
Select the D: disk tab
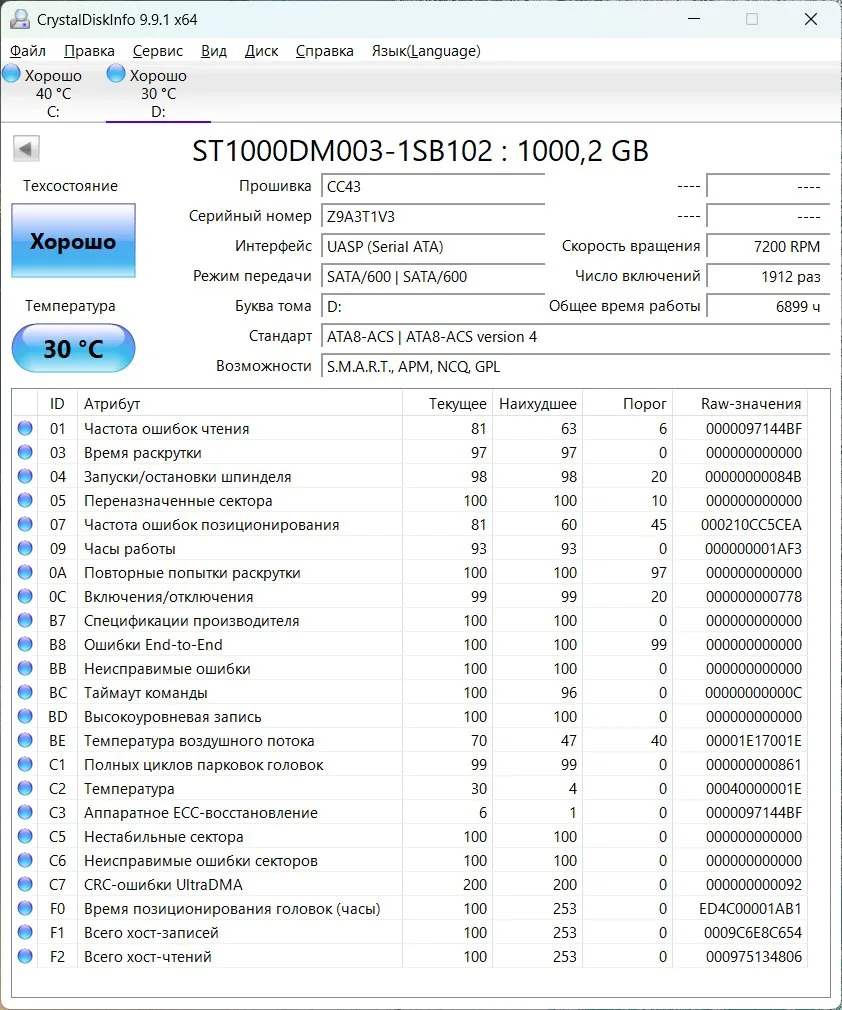158,93
